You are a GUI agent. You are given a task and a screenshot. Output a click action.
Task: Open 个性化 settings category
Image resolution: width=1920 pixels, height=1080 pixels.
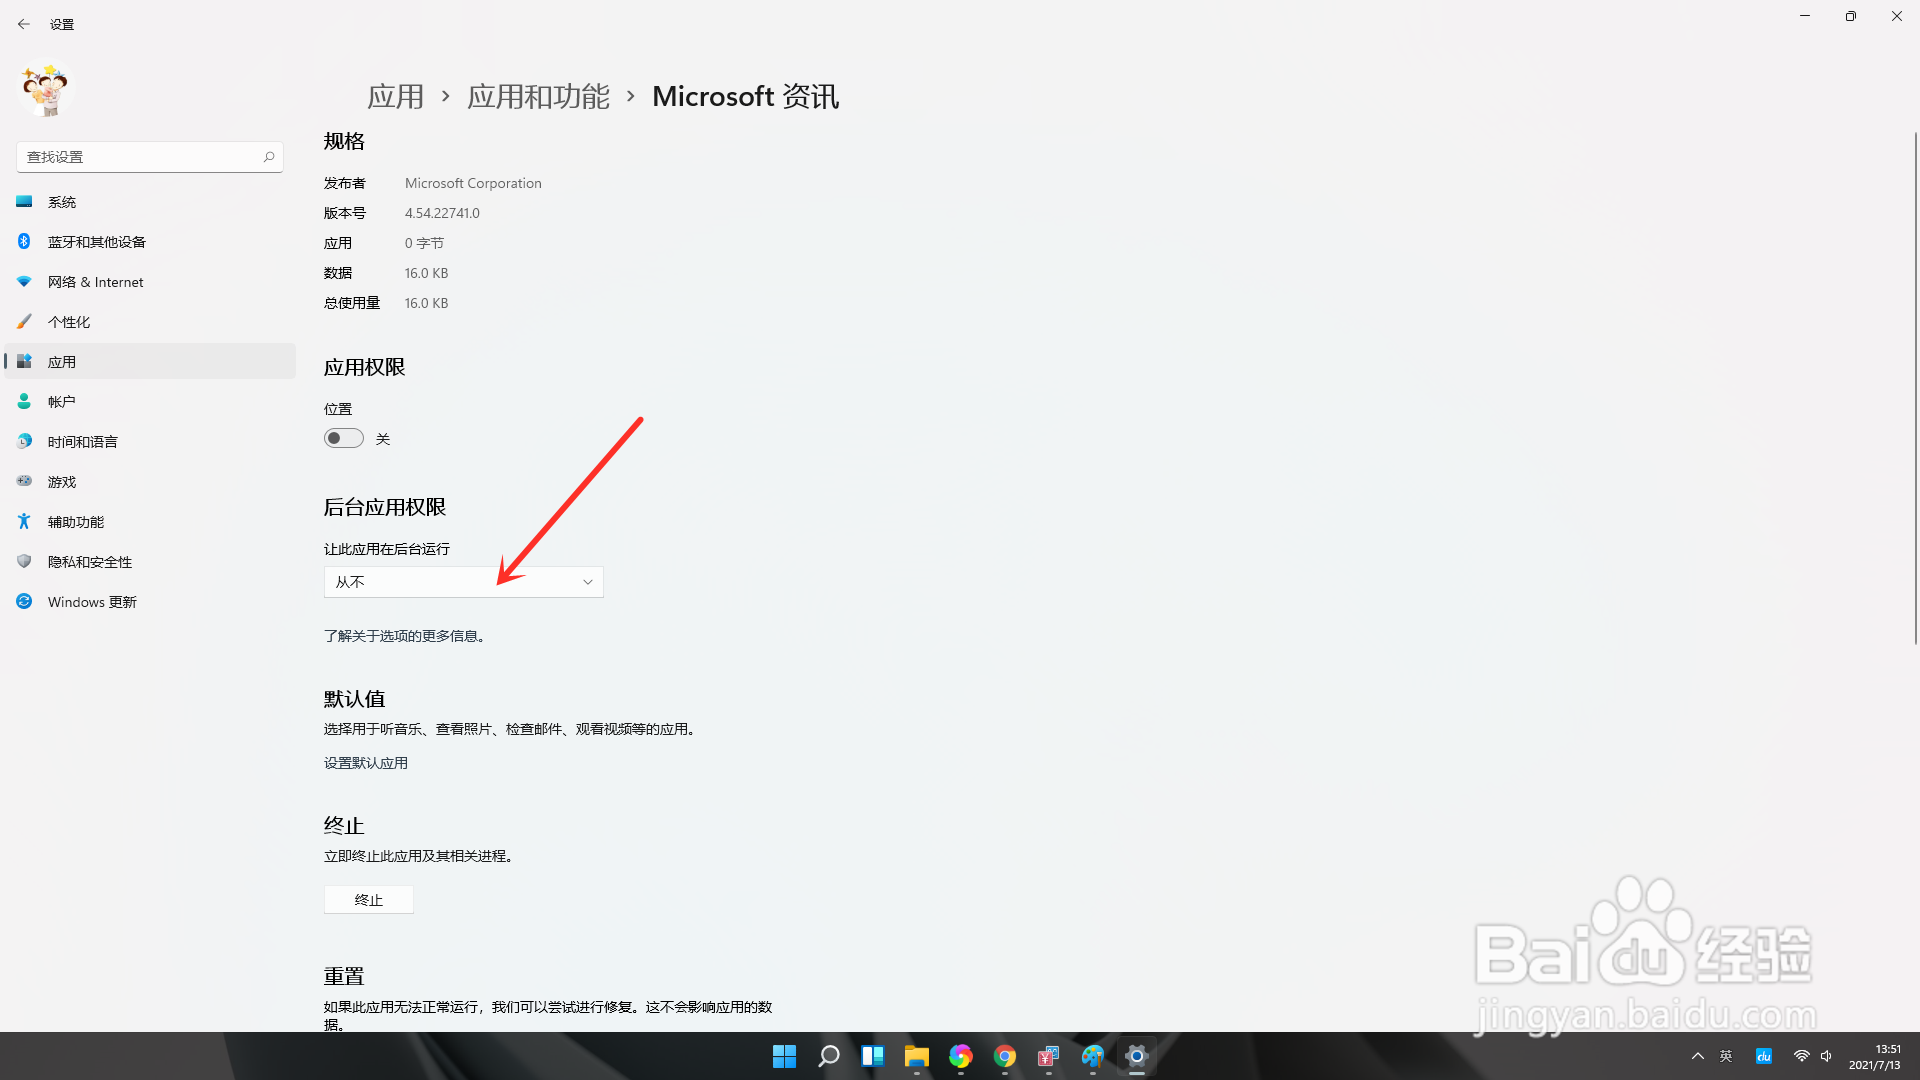click(150, 322)
